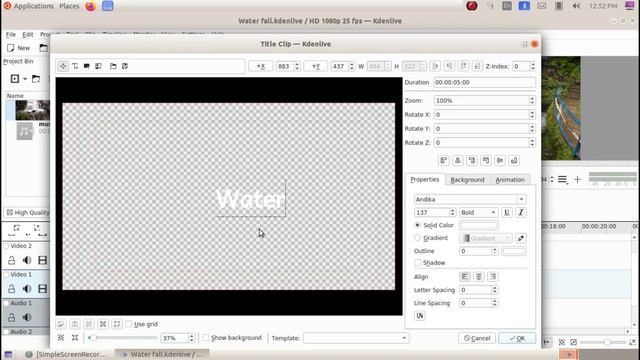The height and width of the screenshot is (360, 640).
Task: Click the solid color swatch for text
Action: click(479, 225)
